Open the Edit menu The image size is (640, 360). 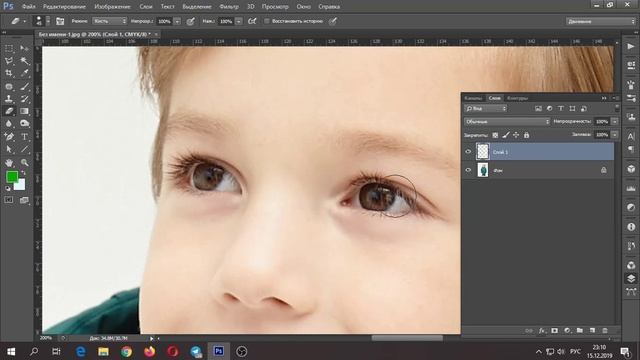[64, 7]
